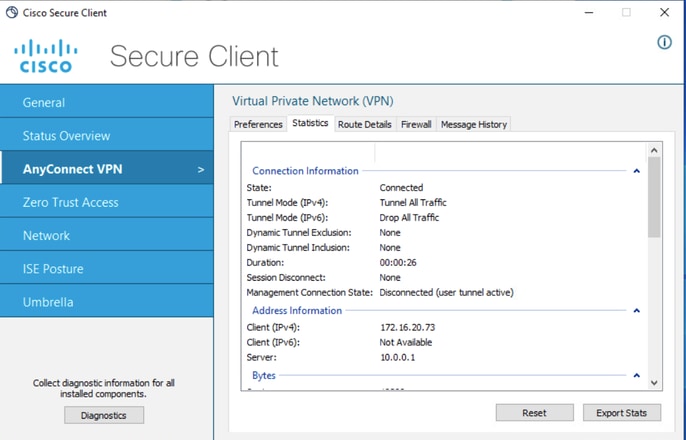The height and width of the screenshot is (440, 686).
Task: Click the Reset button
Action: click(535, 412)
